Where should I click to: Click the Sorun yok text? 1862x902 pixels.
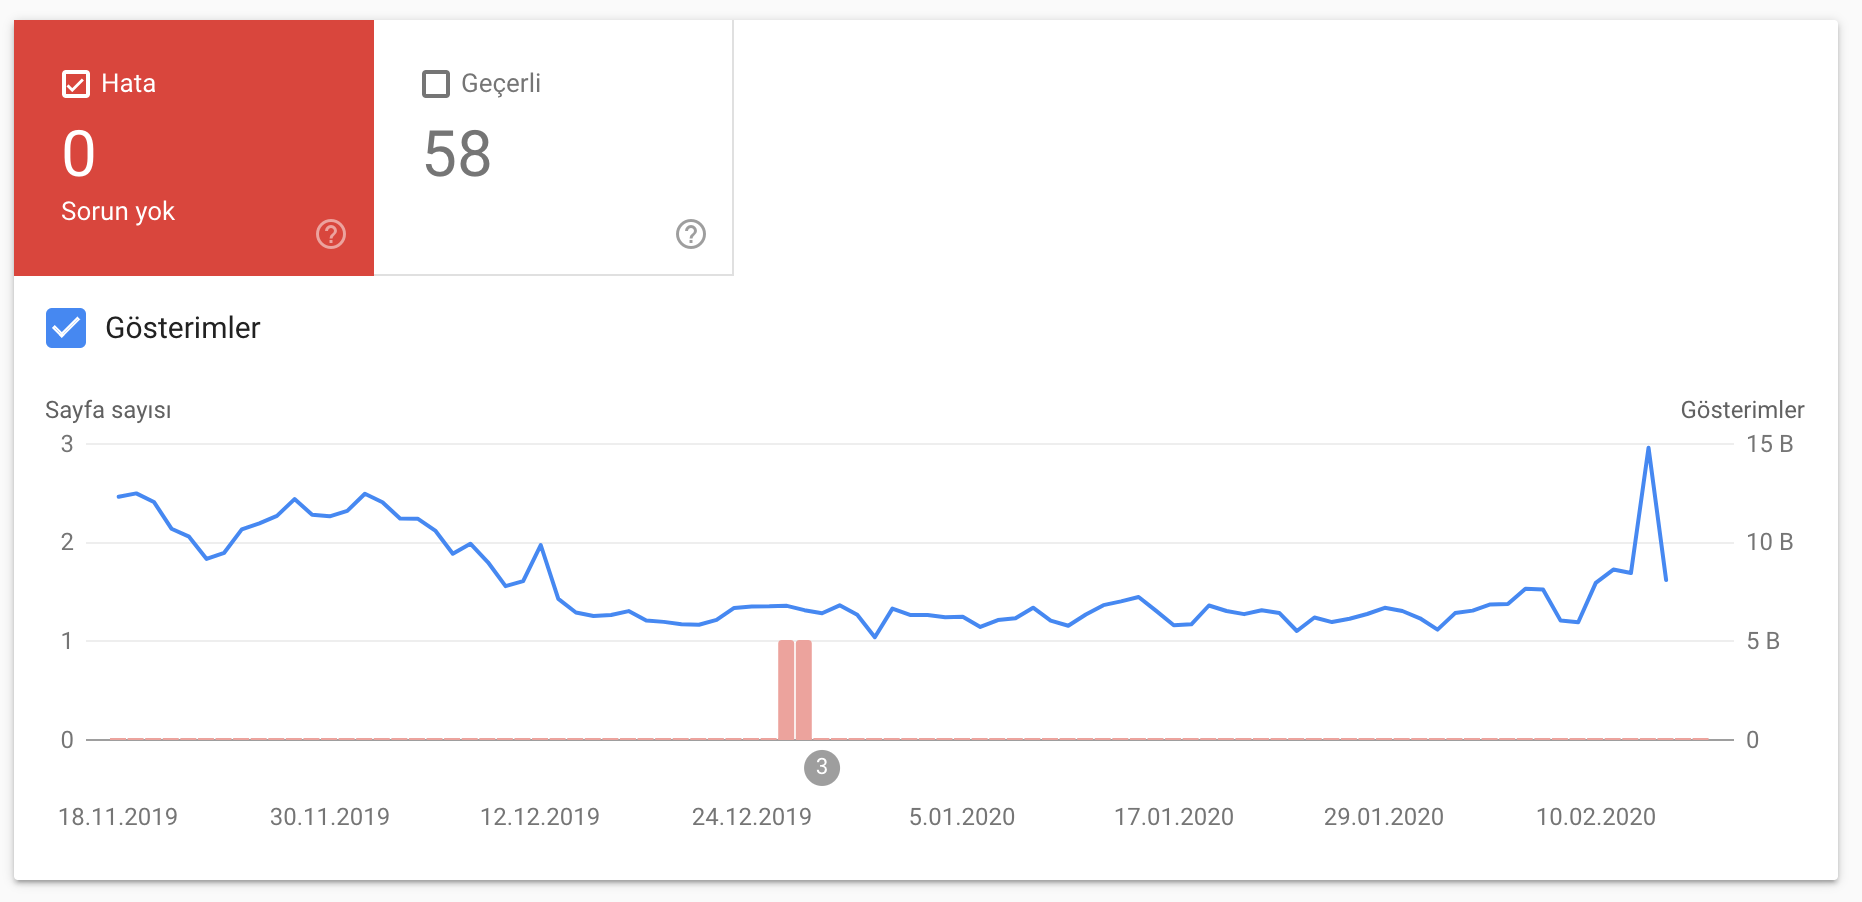coord(118,212)
